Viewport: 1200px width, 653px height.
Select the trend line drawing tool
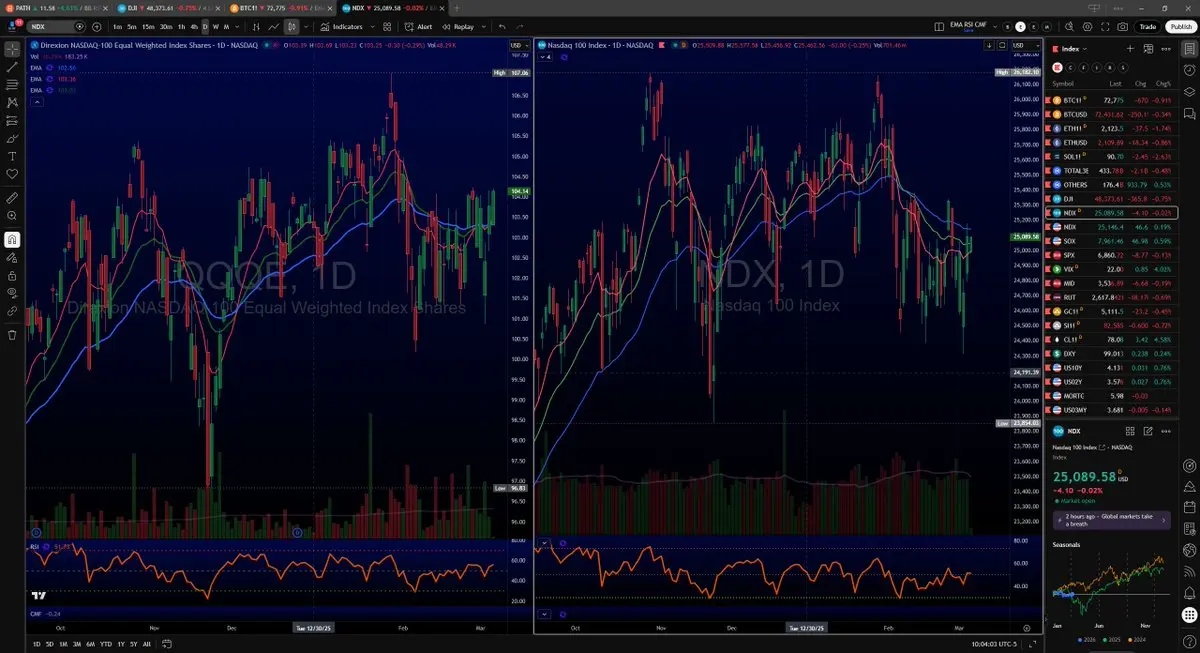(12, 66)
